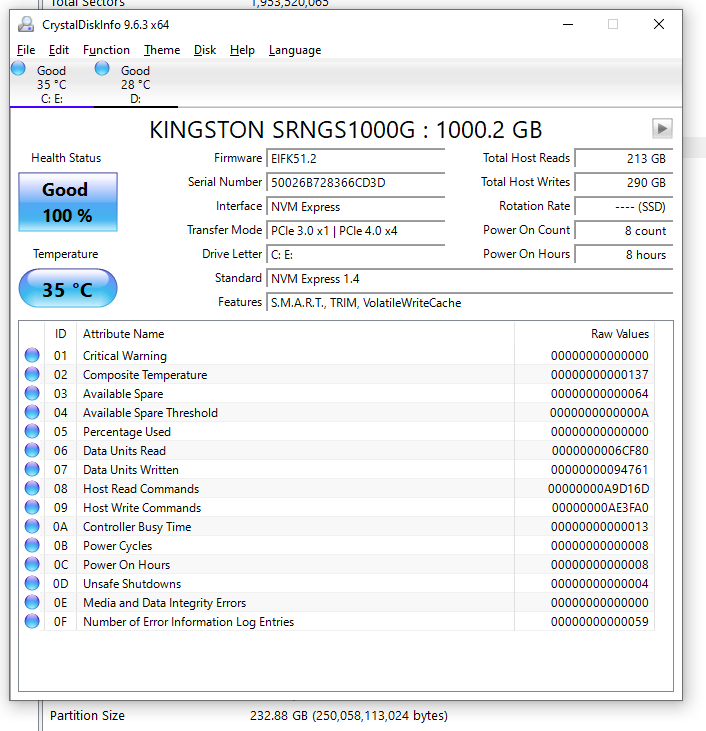706x731 pixels.
Task: Click the status icon for Number of Error Information Log Entries
Action: pyautogui.click(x=32, y=621)
